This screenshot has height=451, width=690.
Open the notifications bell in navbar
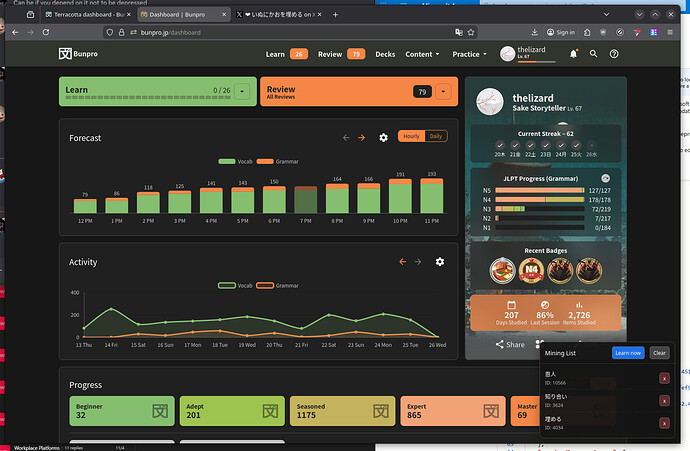(573, 54)
